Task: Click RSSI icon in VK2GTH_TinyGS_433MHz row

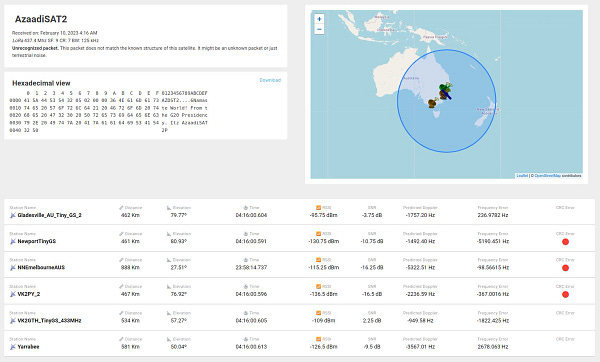Action: 318,313
